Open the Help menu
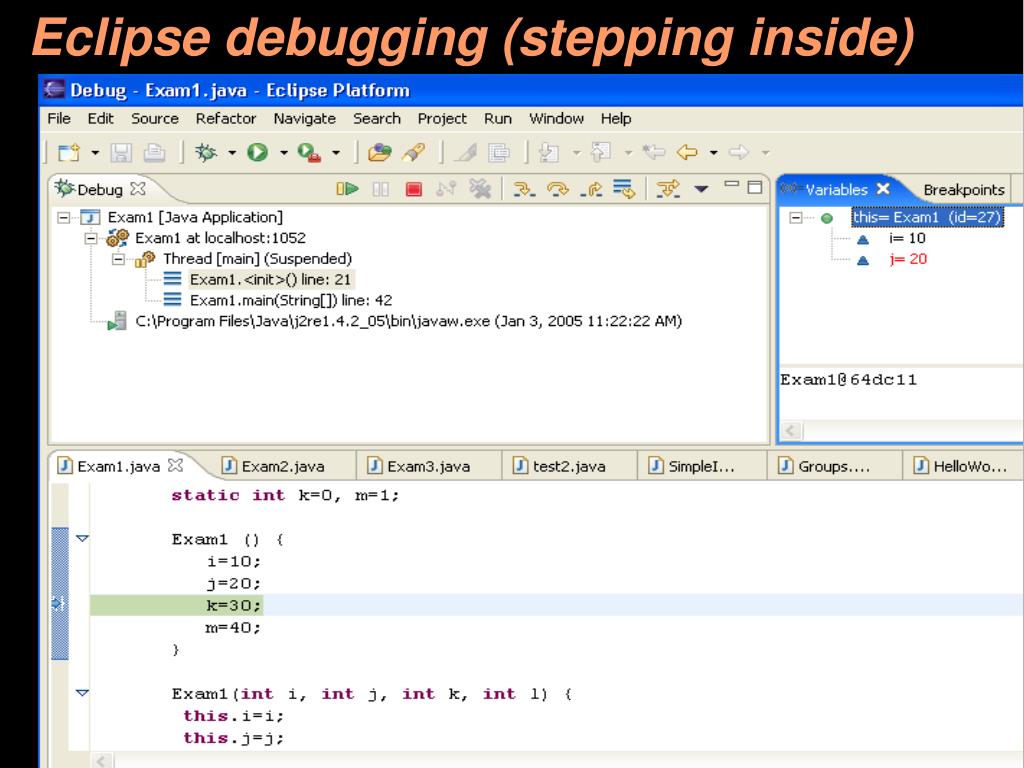This screenshot has width=1024, height=768. (x=616, y=119)
